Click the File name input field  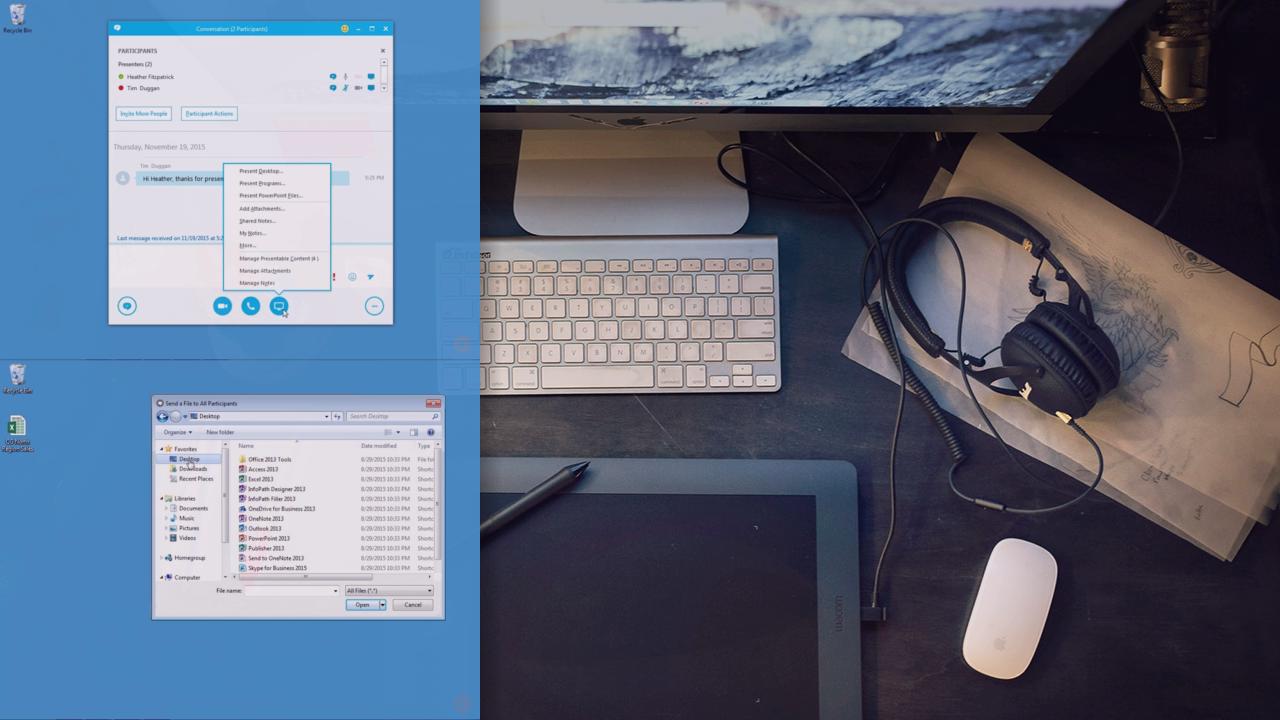point(290,590)
